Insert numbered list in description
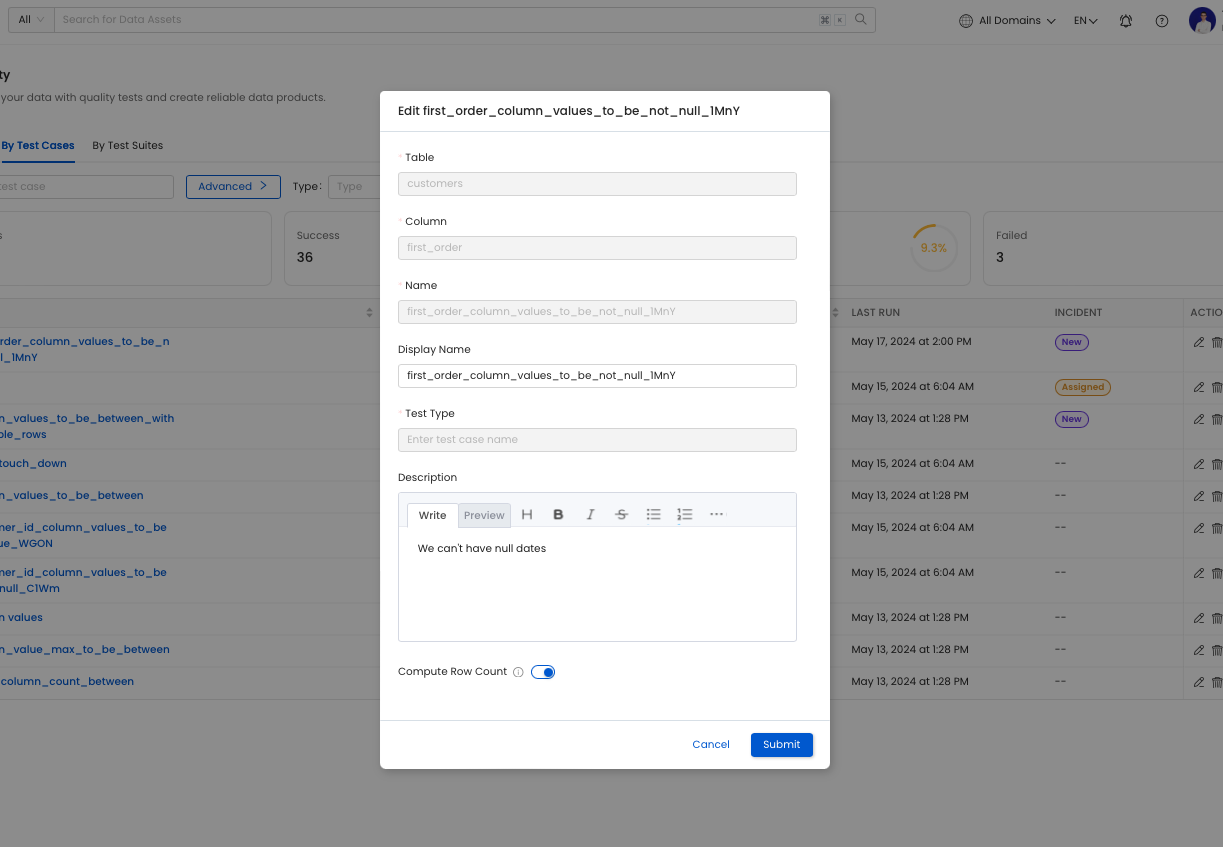The width and height of the screenshot is (1223, 847). pyautogui.click(x=685, y=515)
